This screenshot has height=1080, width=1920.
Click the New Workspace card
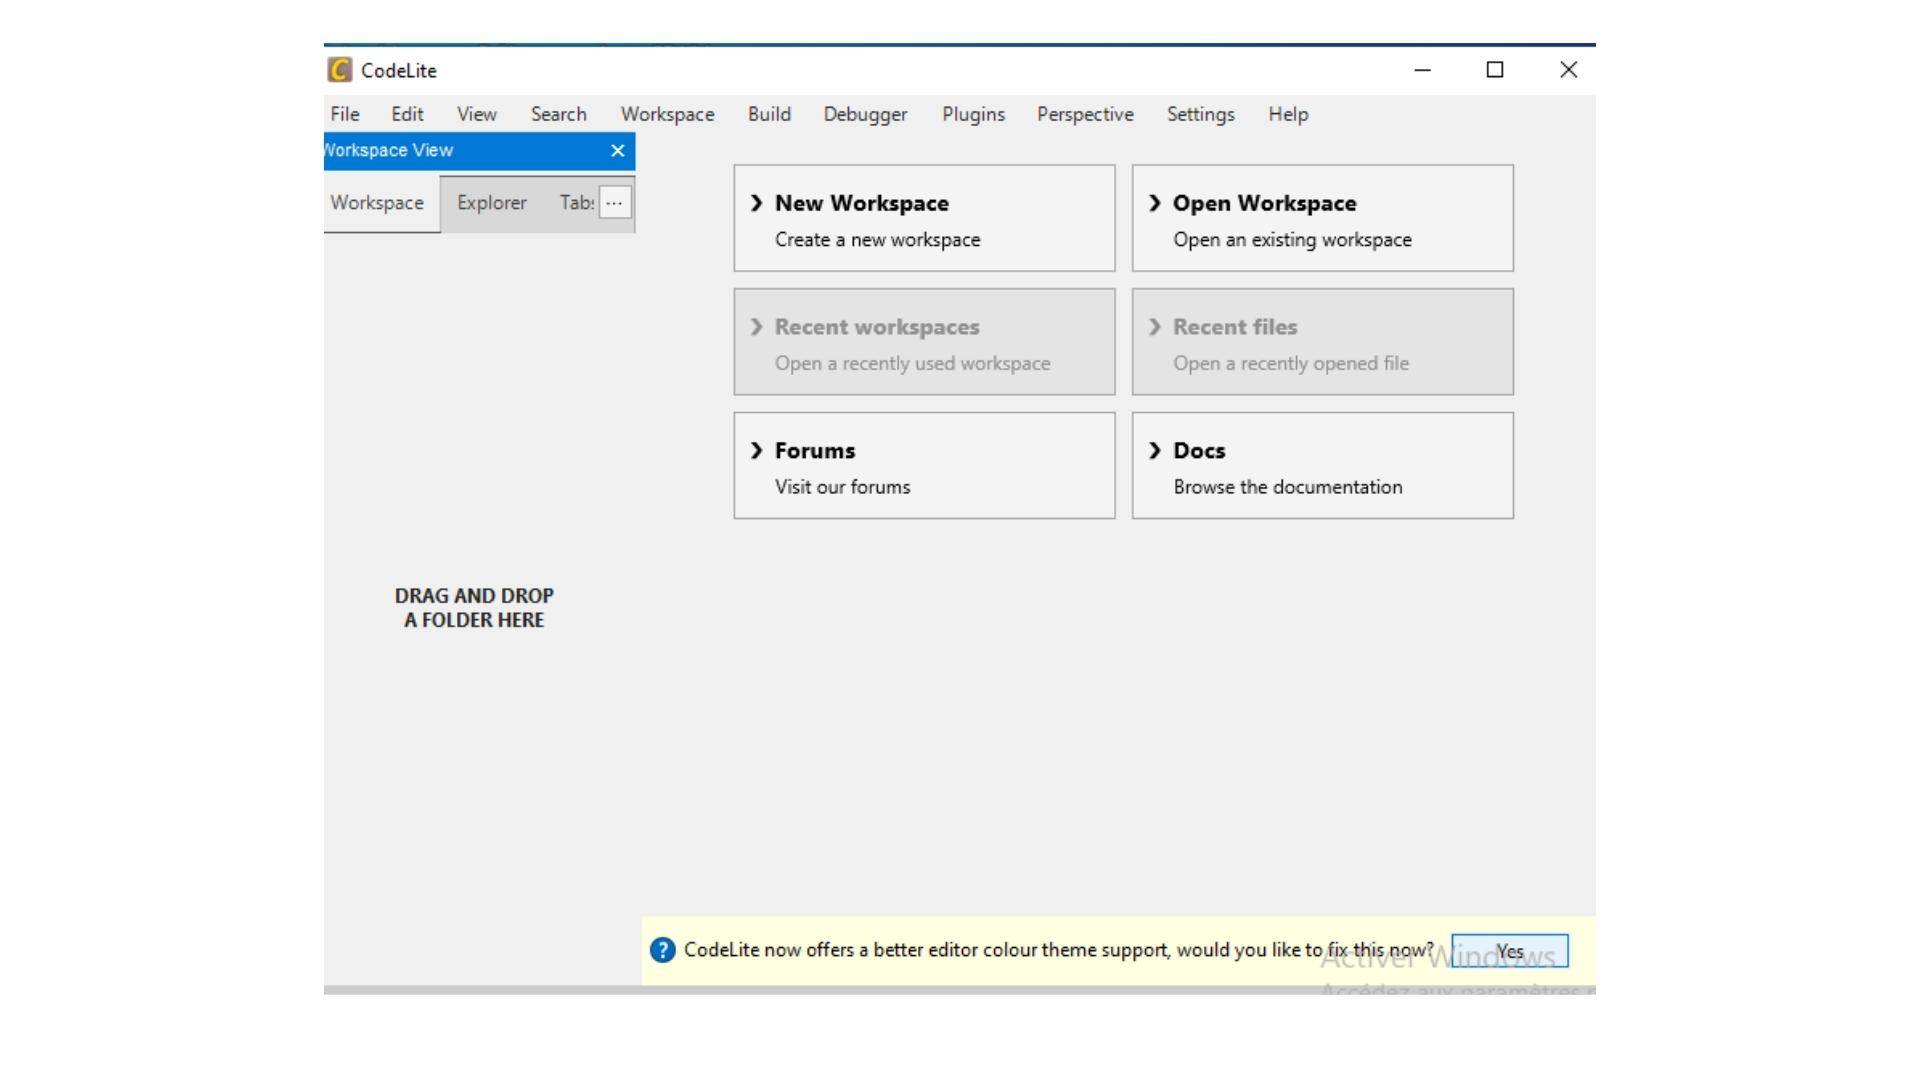pos(924,218)
